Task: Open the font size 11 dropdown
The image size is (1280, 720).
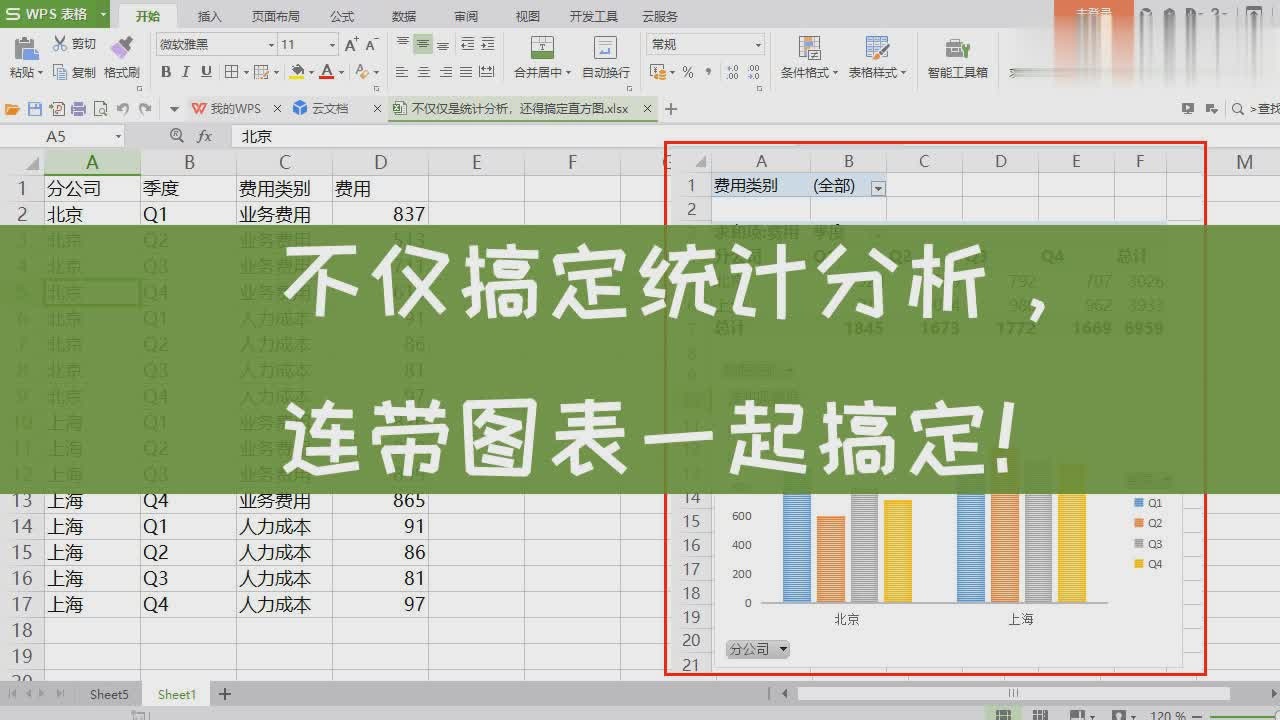Action: [332, 44]
